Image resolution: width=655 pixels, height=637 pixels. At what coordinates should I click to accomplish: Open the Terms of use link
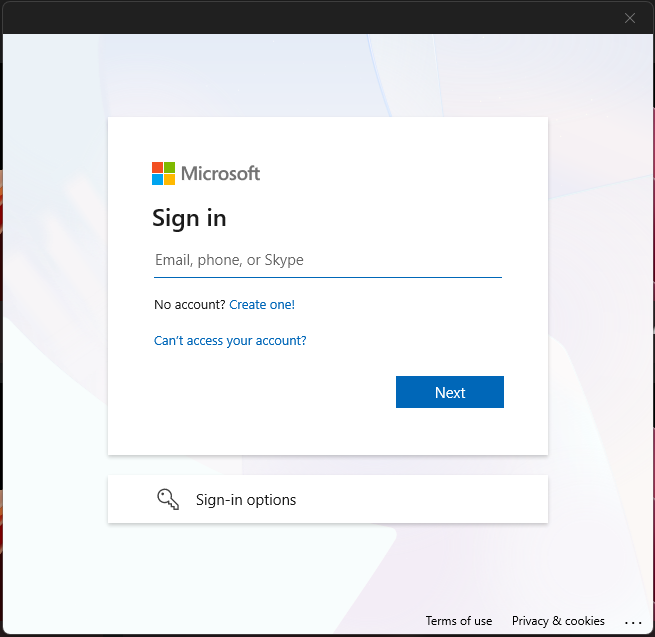pyautogui.click(x=459, y=621)
